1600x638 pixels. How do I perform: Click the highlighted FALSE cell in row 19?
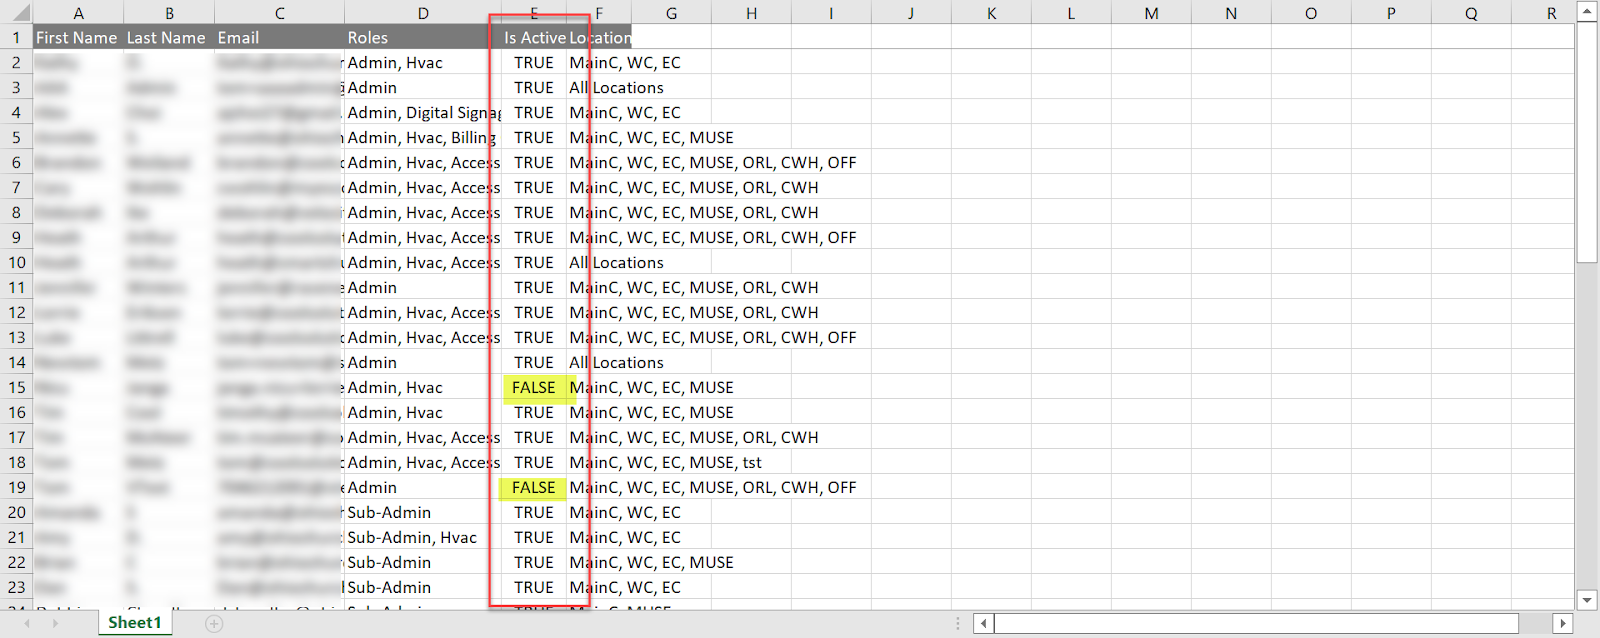click(533, 487)
